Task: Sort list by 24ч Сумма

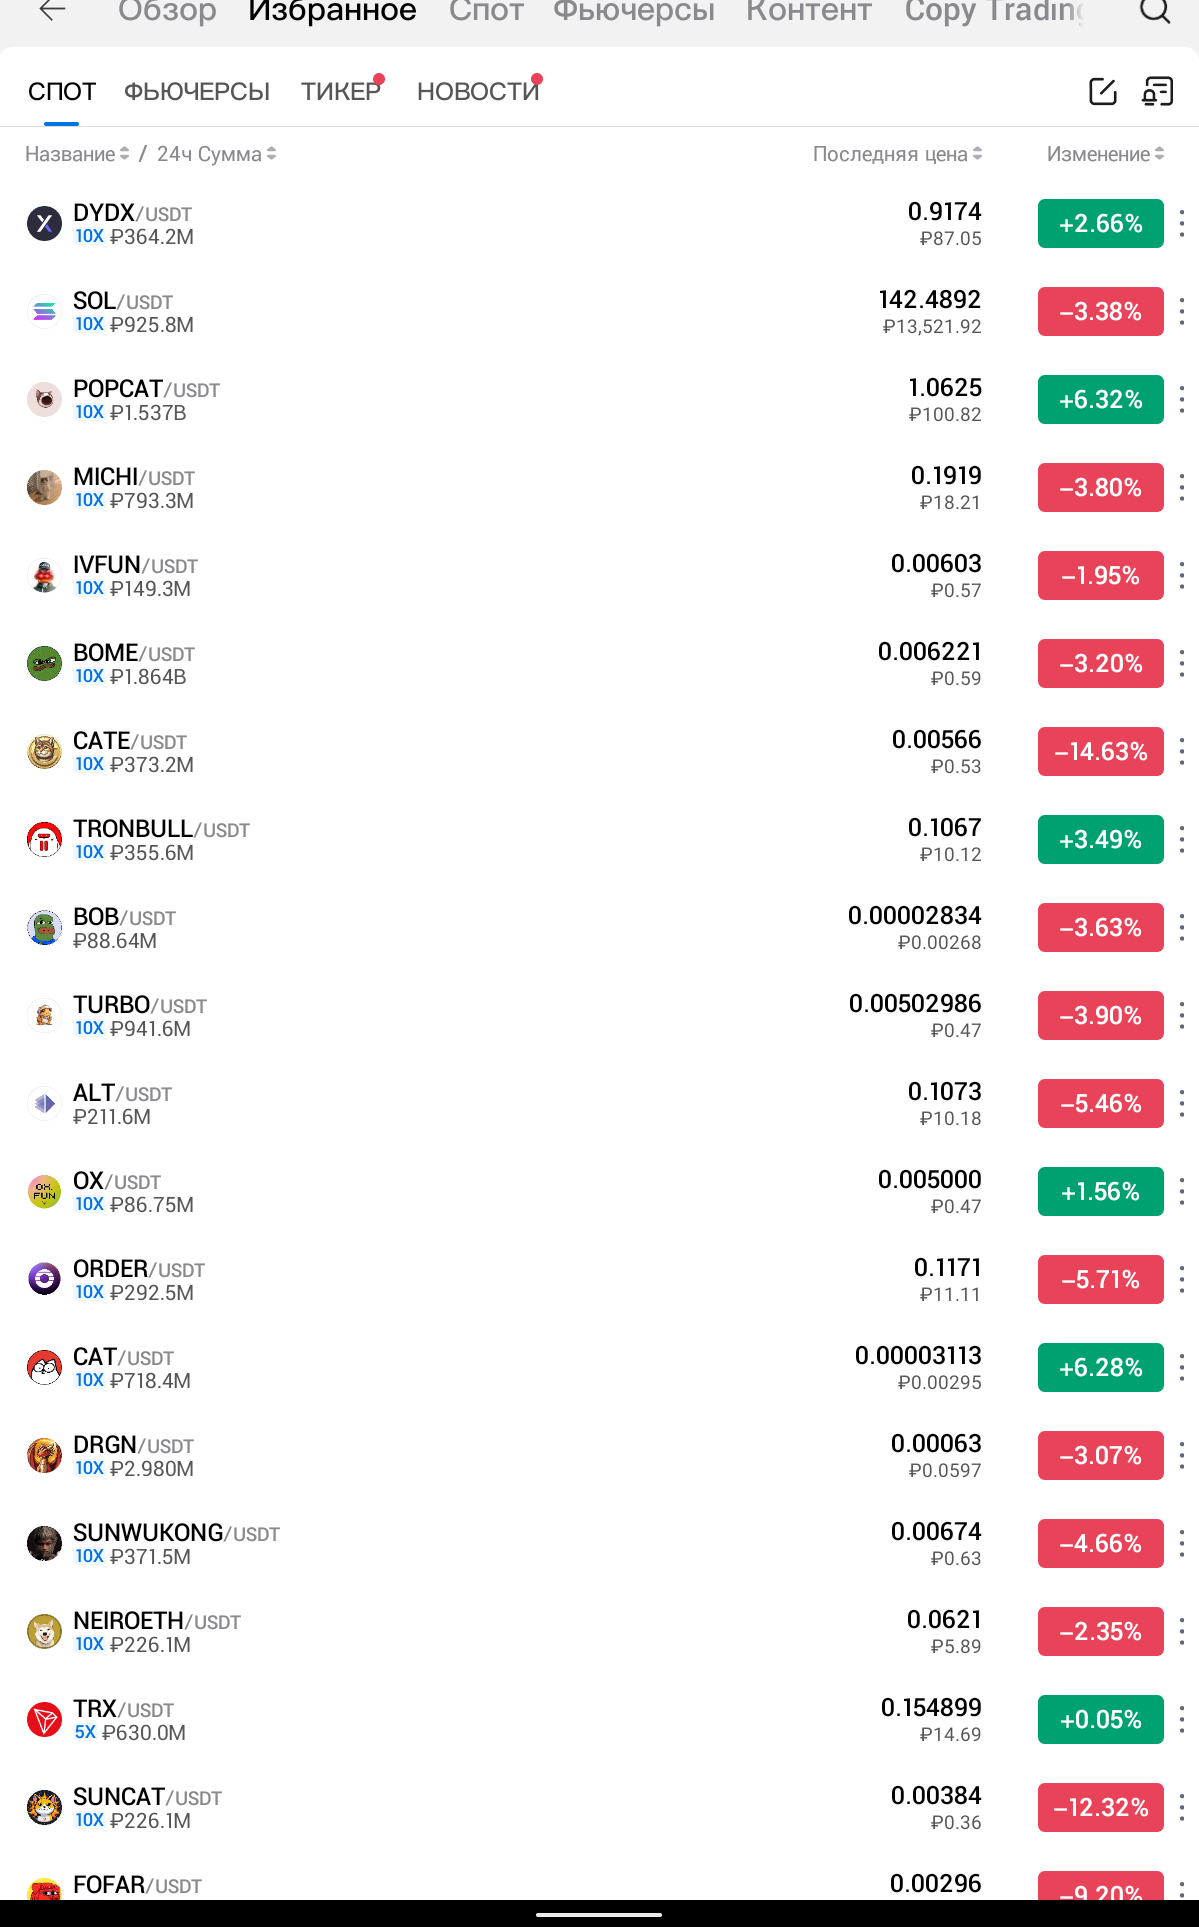Action: click(x=216, y=154)
